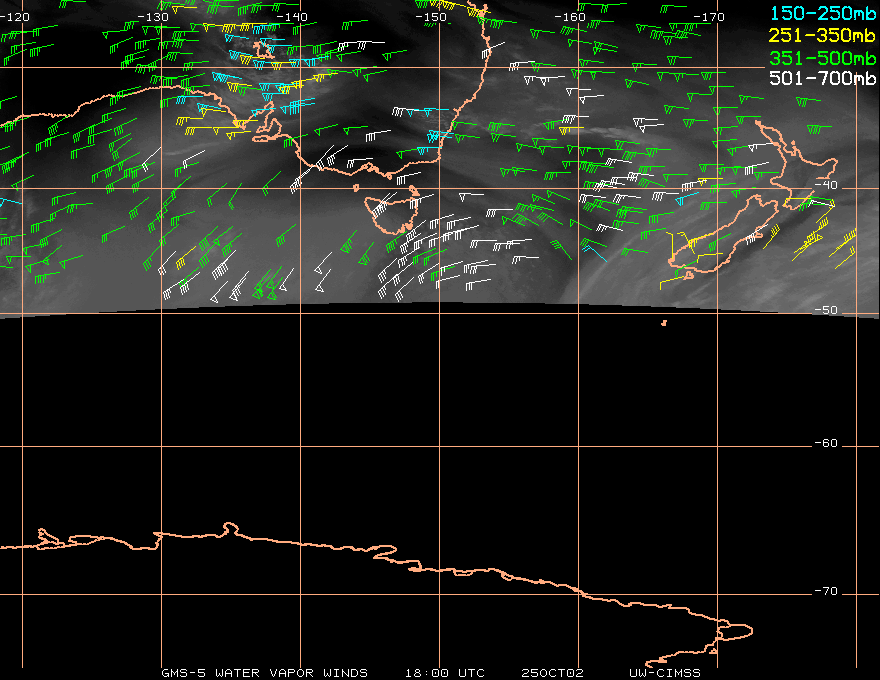Screen dimensions: 880x680
Task: Click the 150-250mb cyan legend label
Action: click(x=822, y=13)
